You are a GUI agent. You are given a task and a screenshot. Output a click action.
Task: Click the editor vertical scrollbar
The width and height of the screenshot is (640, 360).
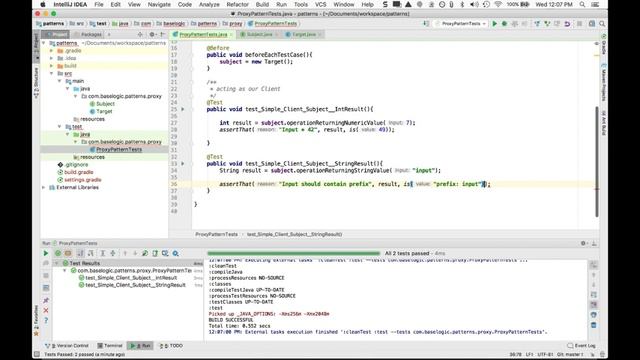tap(597, 161)
